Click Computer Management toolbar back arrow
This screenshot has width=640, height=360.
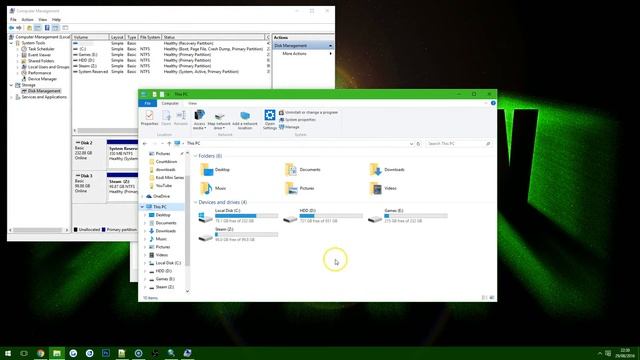pos(11,28)
